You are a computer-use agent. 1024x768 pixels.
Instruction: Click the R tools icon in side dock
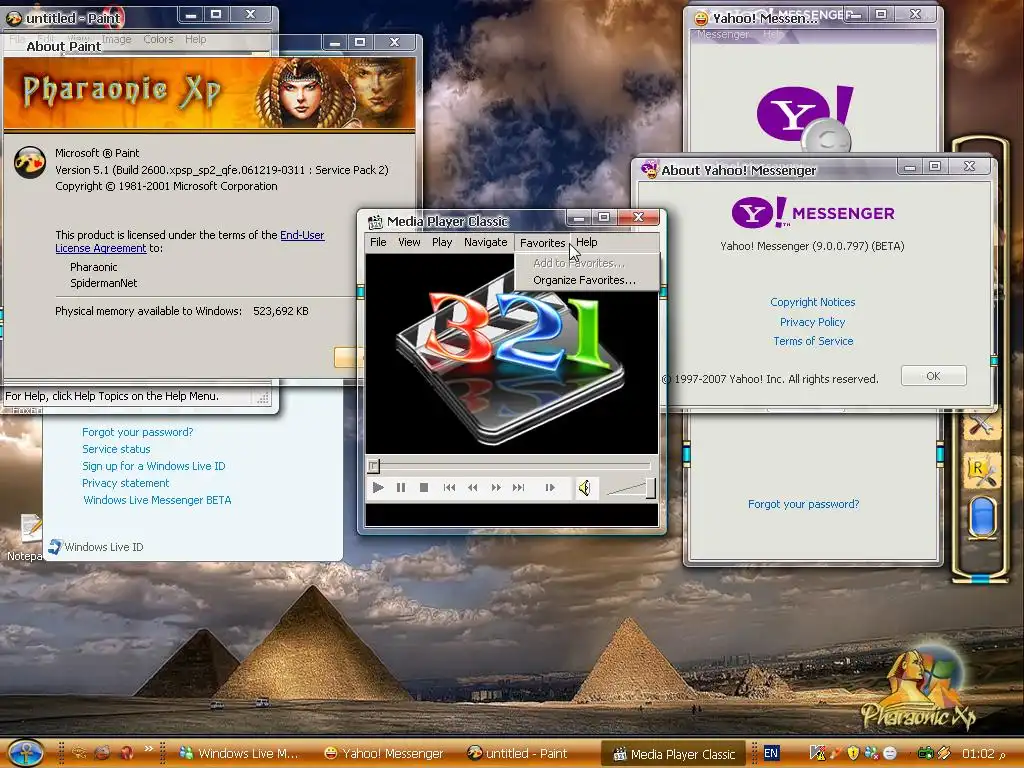(x=982, y=470)
